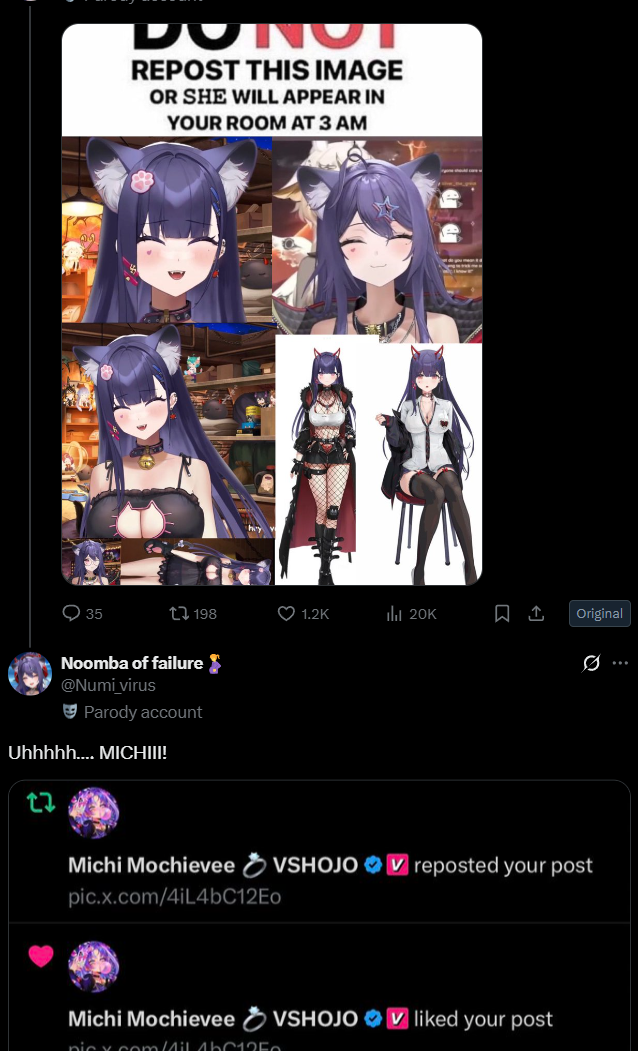Open the share upload icon
The image size is (638, 1051).
[x=536, y=613]
